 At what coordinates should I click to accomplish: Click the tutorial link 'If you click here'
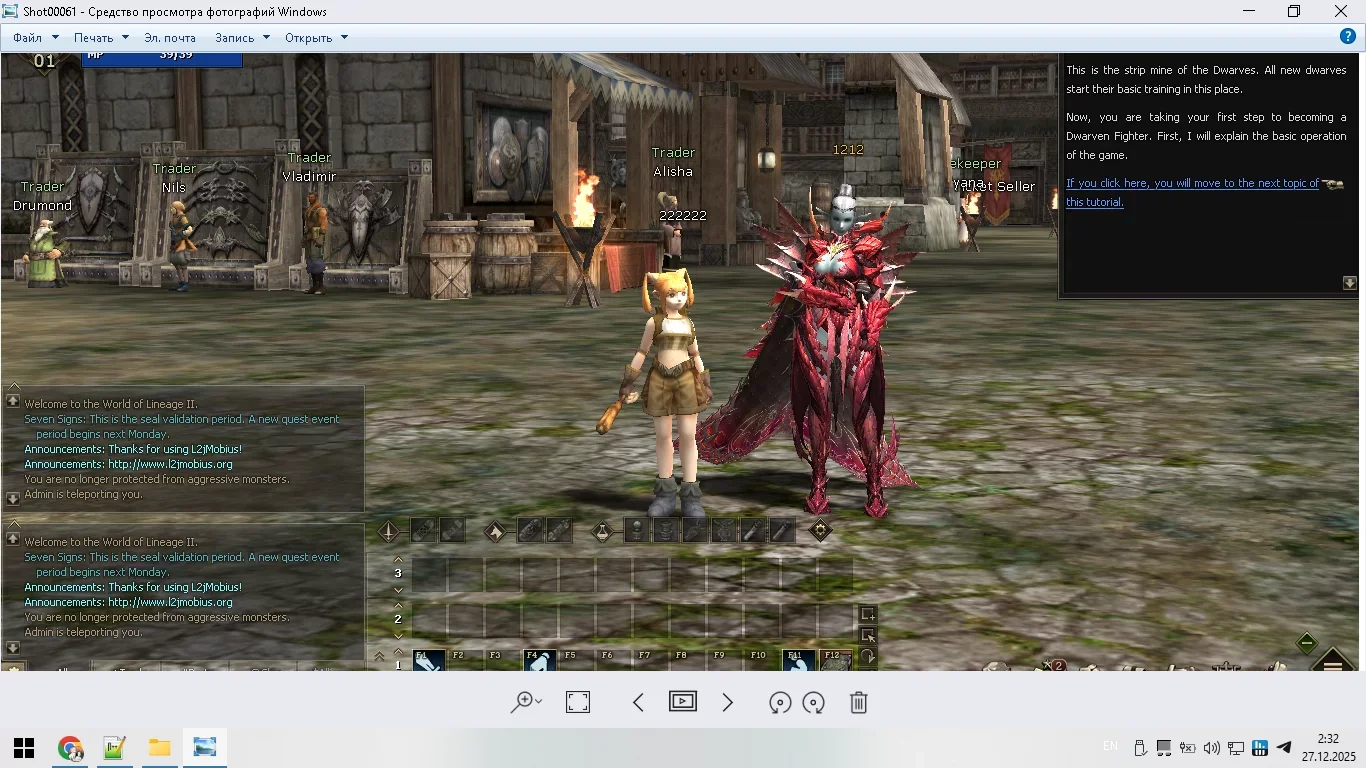(x=1193, y=192)
